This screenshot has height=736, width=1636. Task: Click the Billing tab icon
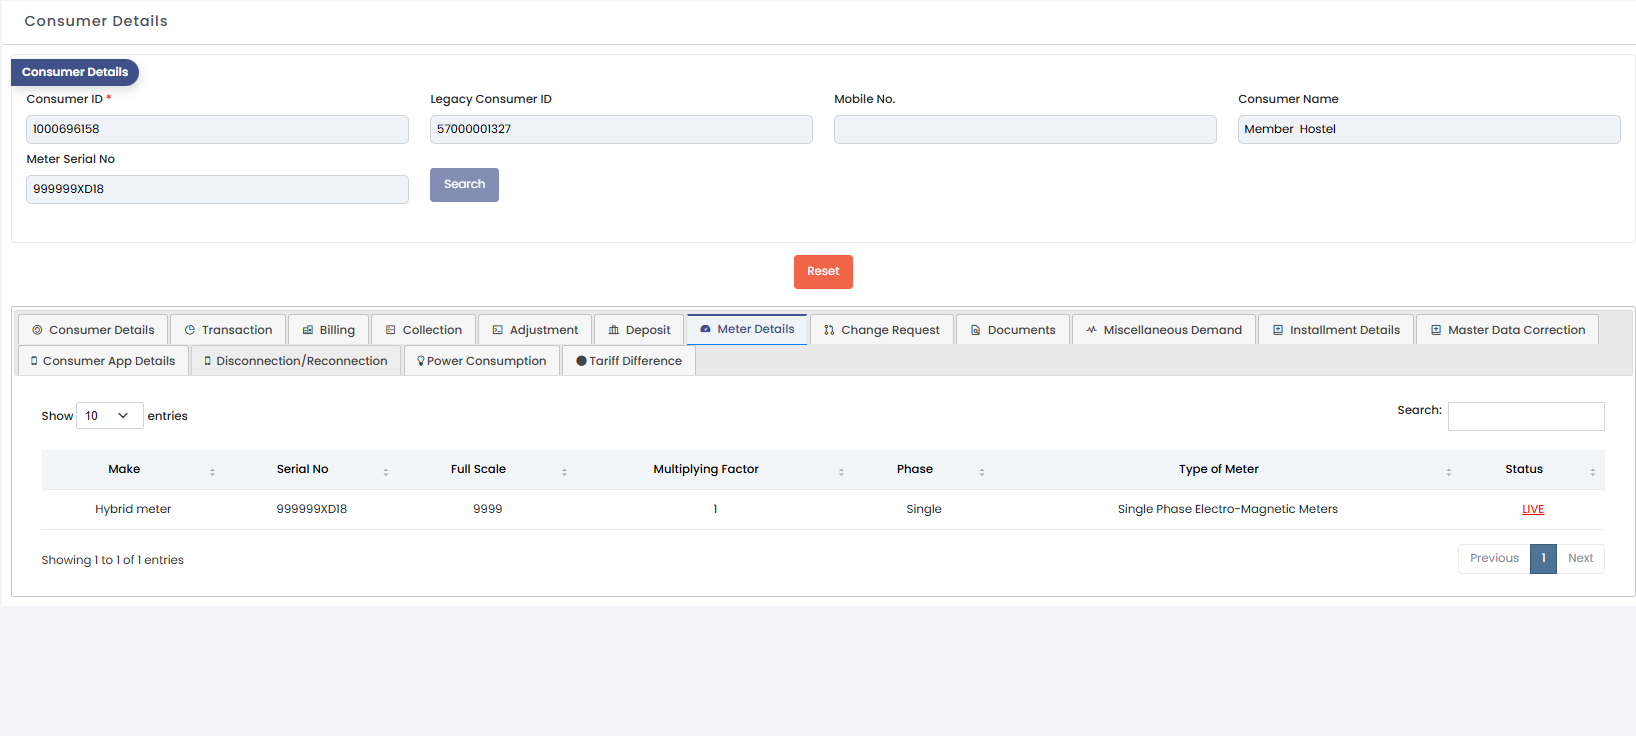[x=308, y=330]
